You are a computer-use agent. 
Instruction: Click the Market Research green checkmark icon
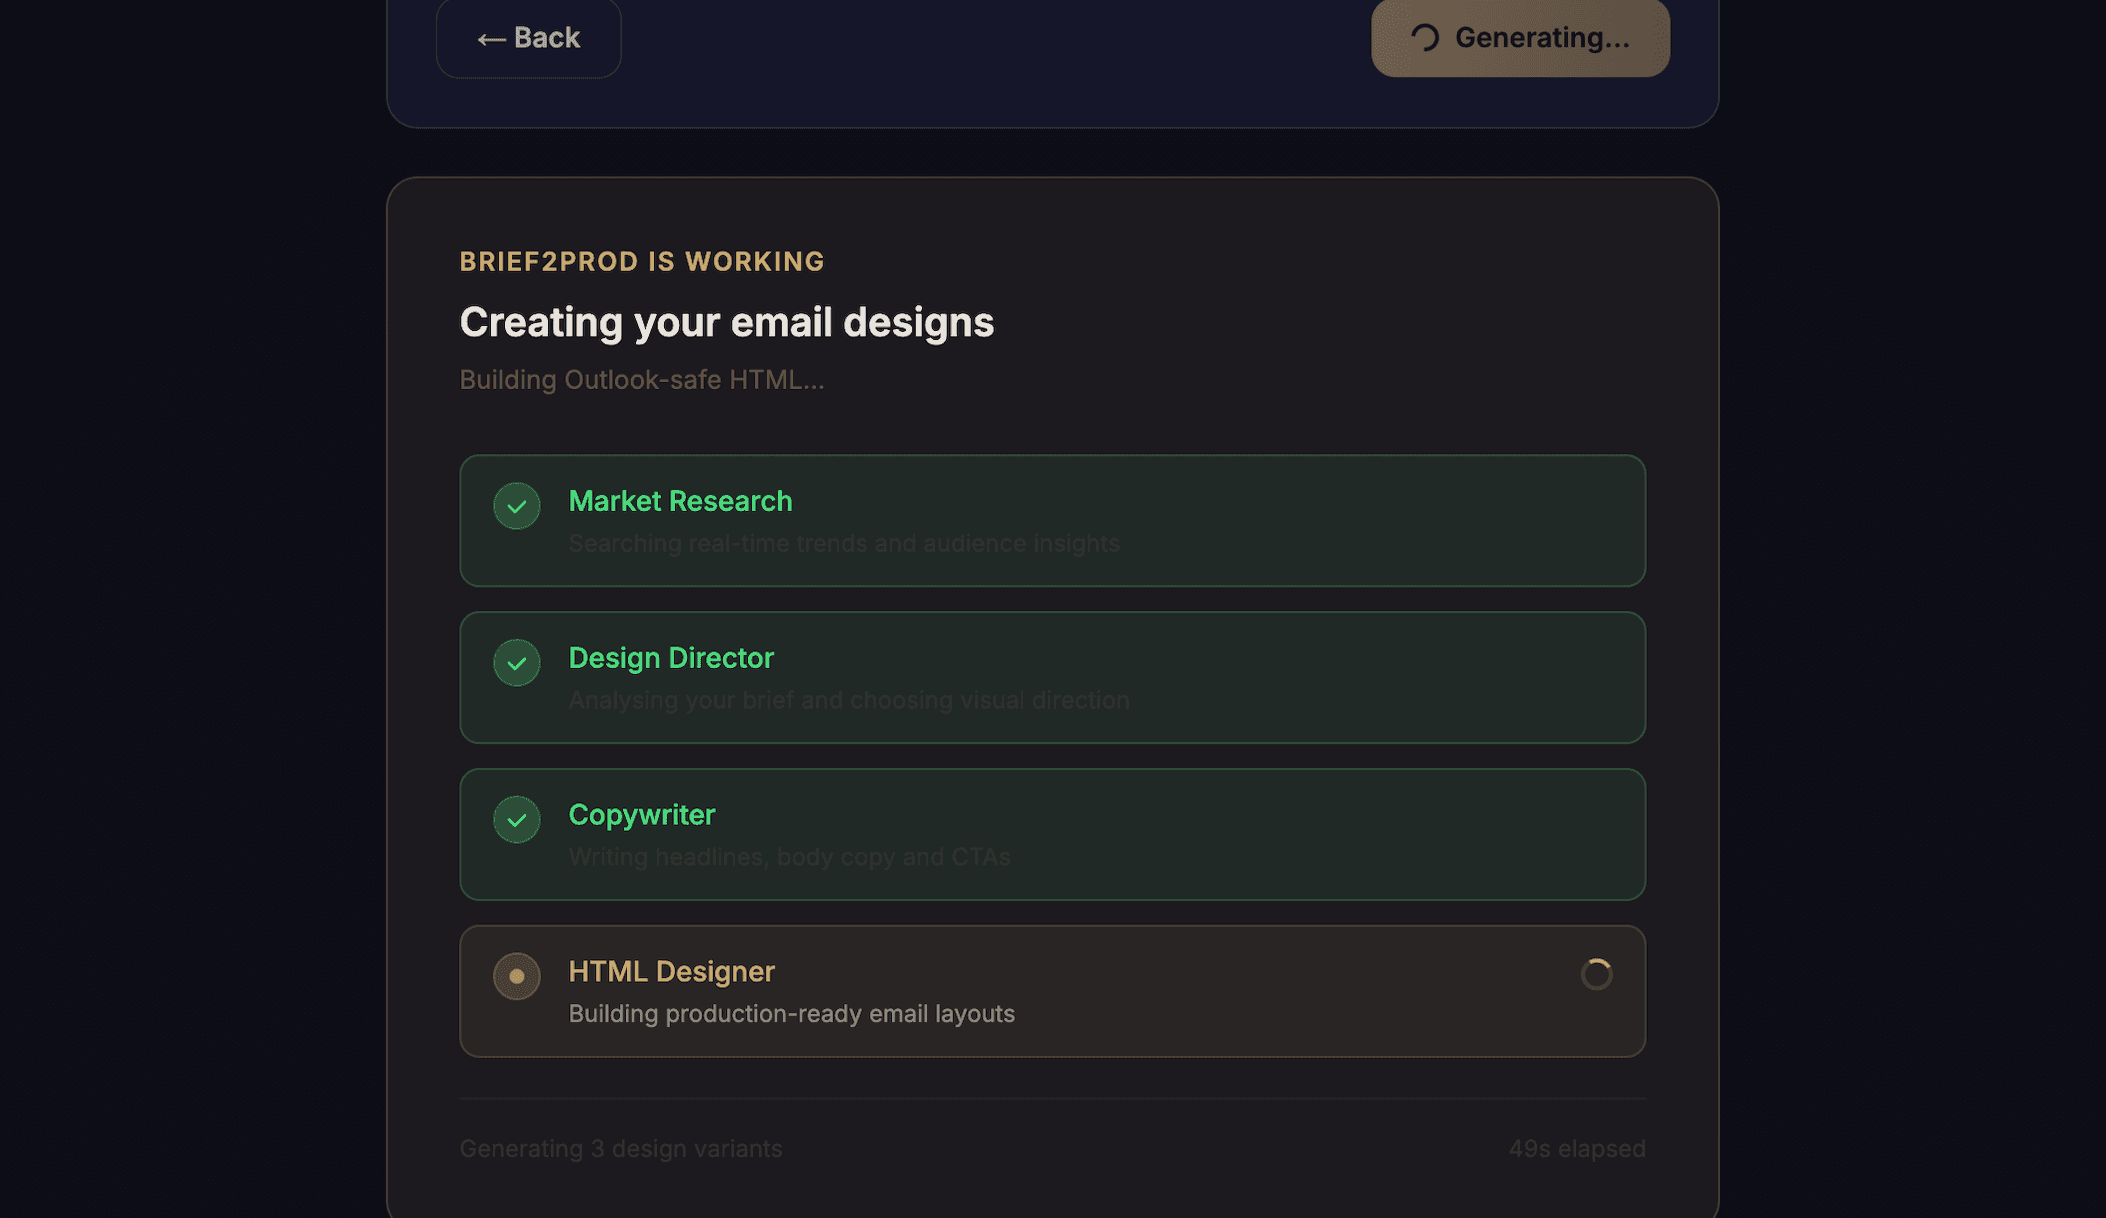(x=516, y=506)
